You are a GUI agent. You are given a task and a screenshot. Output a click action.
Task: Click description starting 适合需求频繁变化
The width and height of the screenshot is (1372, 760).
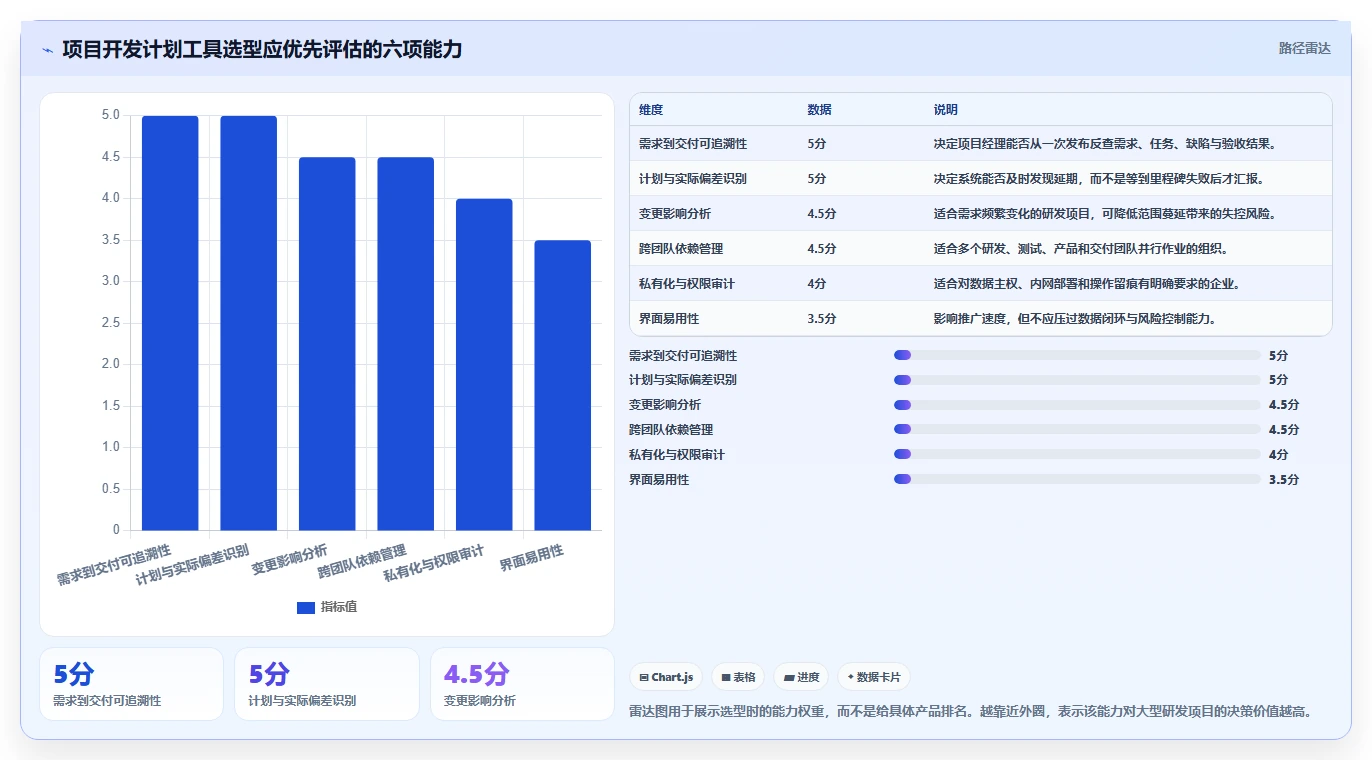(x=1104, y=214)
